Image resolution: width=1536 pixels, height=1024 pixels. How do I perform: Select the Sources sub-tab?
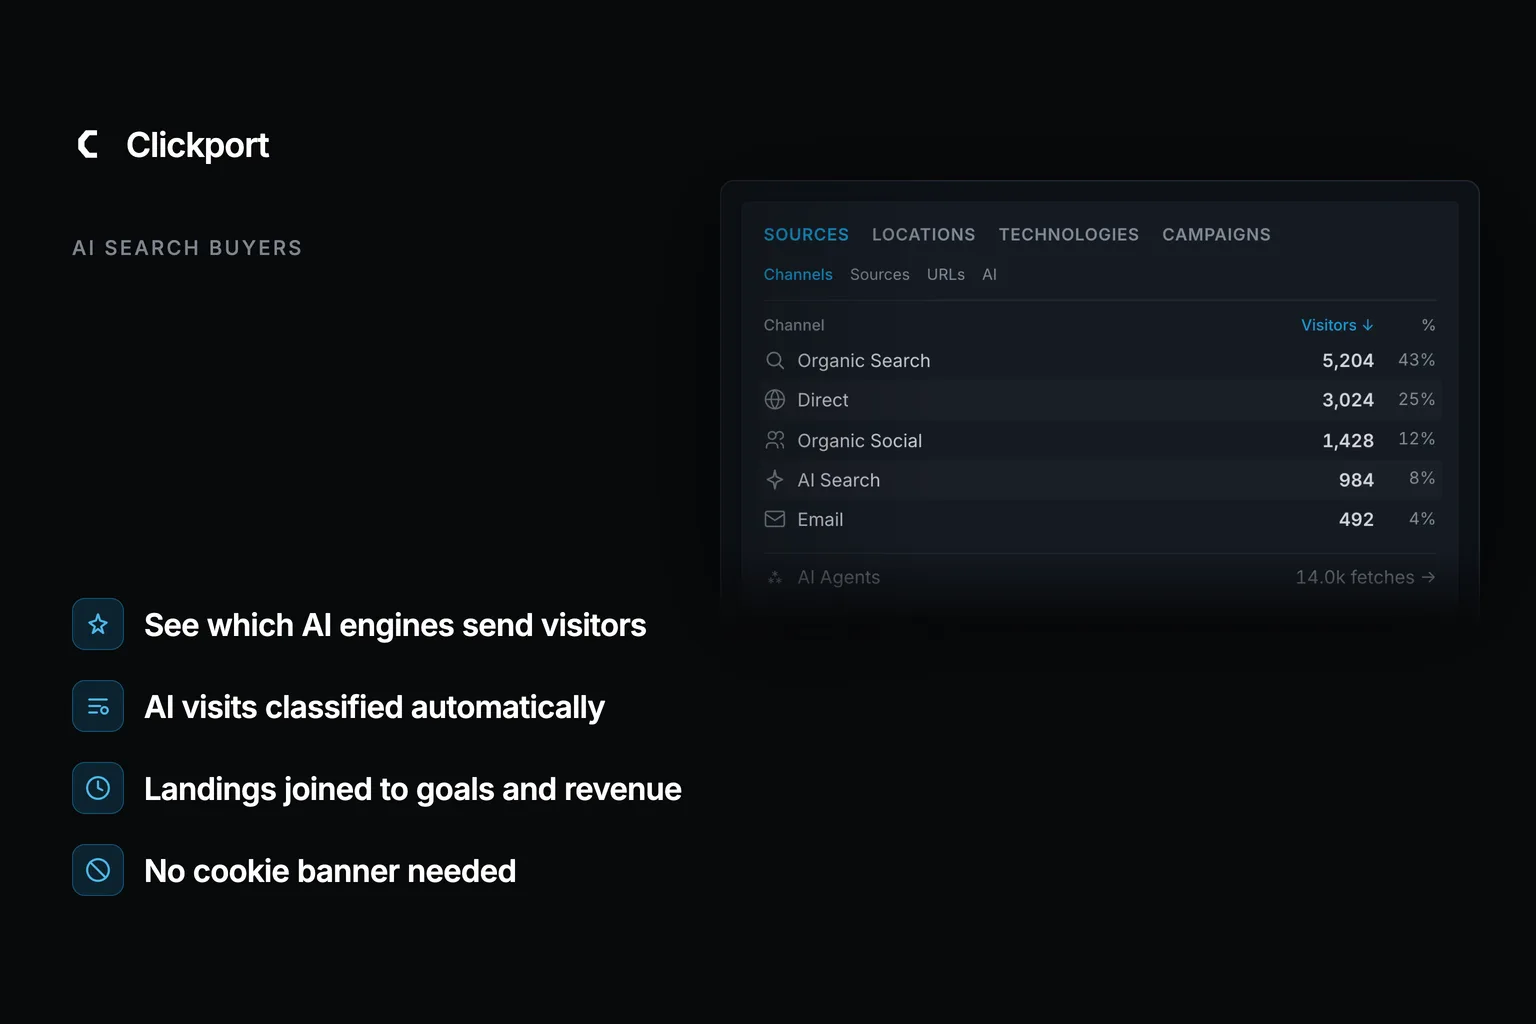coord(880,274)
